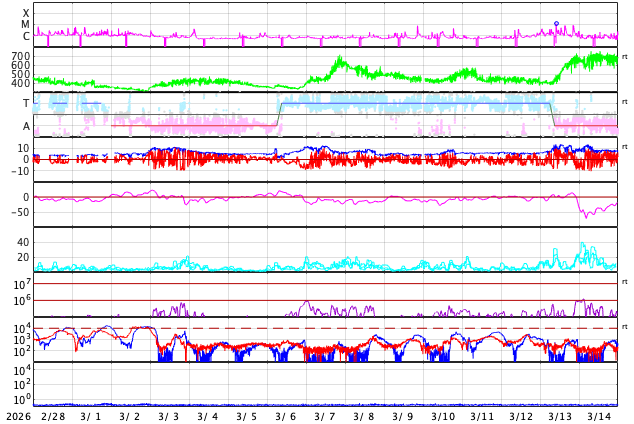Image resolution: width=634 pixels, height=424 pixels.
Task: Click the -10 value on the red/blue plot axis
Action: coord(19,171)
